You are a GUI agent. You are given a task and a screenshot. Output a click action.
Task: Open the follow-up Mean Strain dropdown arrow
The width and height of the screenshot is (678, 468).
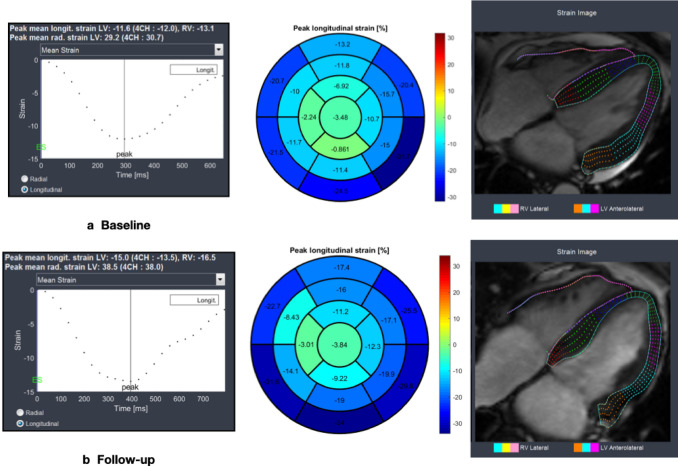[x=220, y=279]
